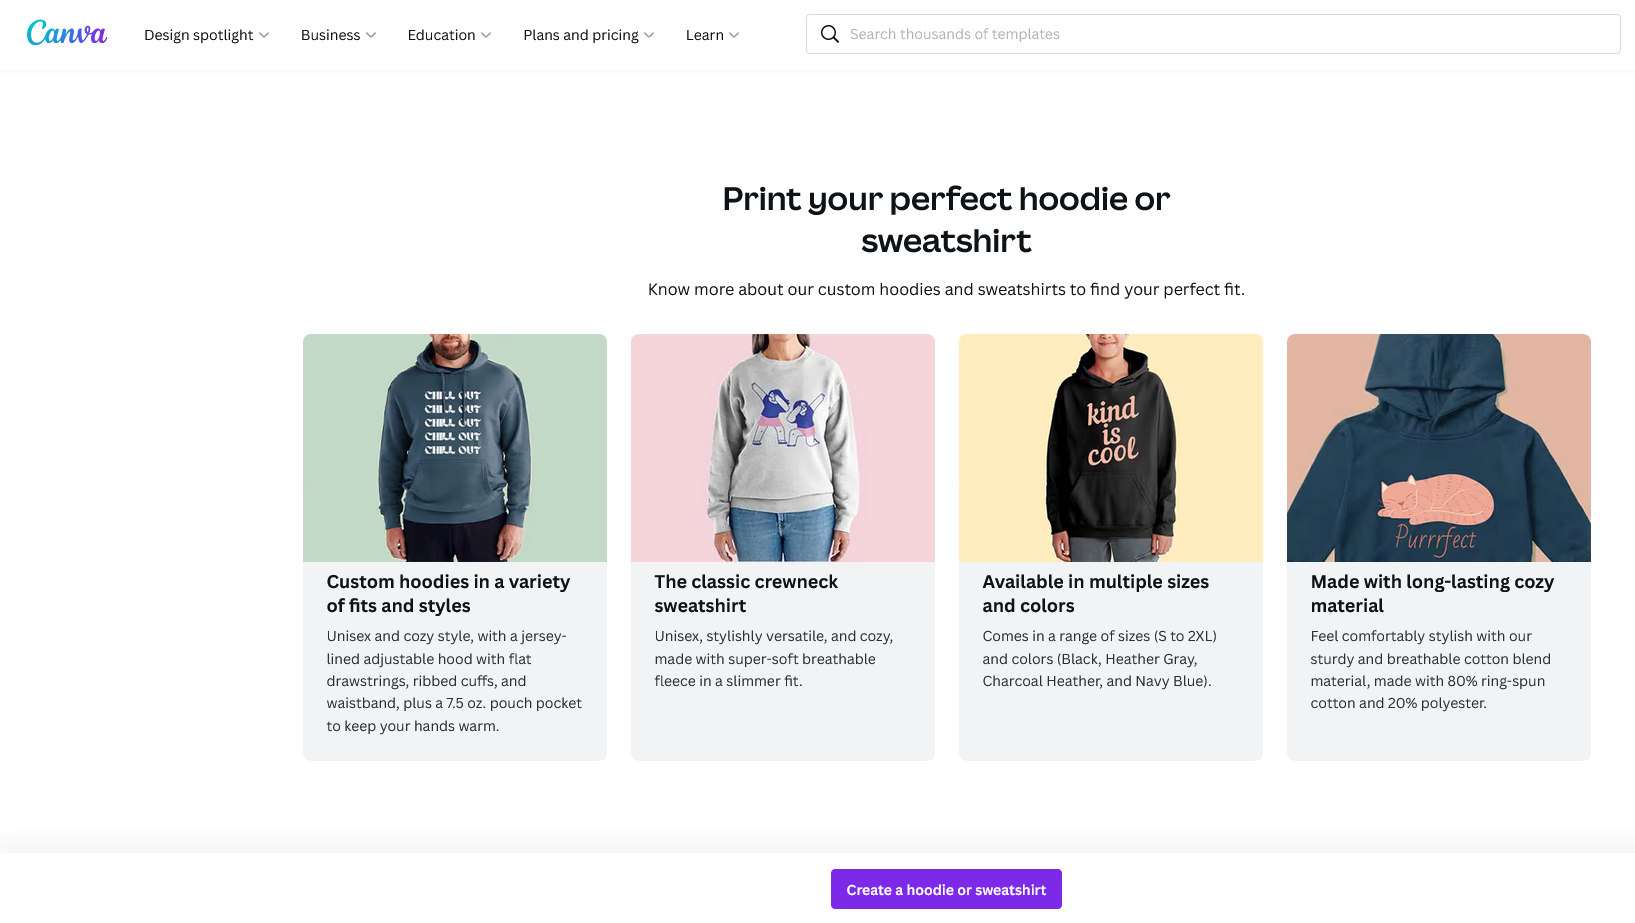
Task: Click the Canva logo
Action: (66, 34)
